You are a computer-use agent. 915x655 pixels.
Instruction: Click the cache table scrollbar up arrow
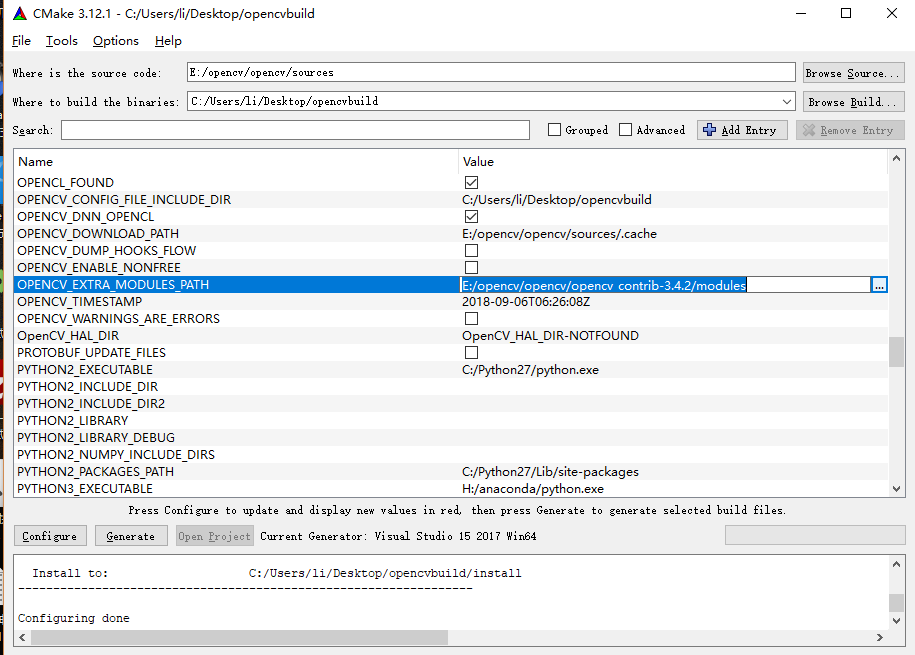(x=896, y=158)
